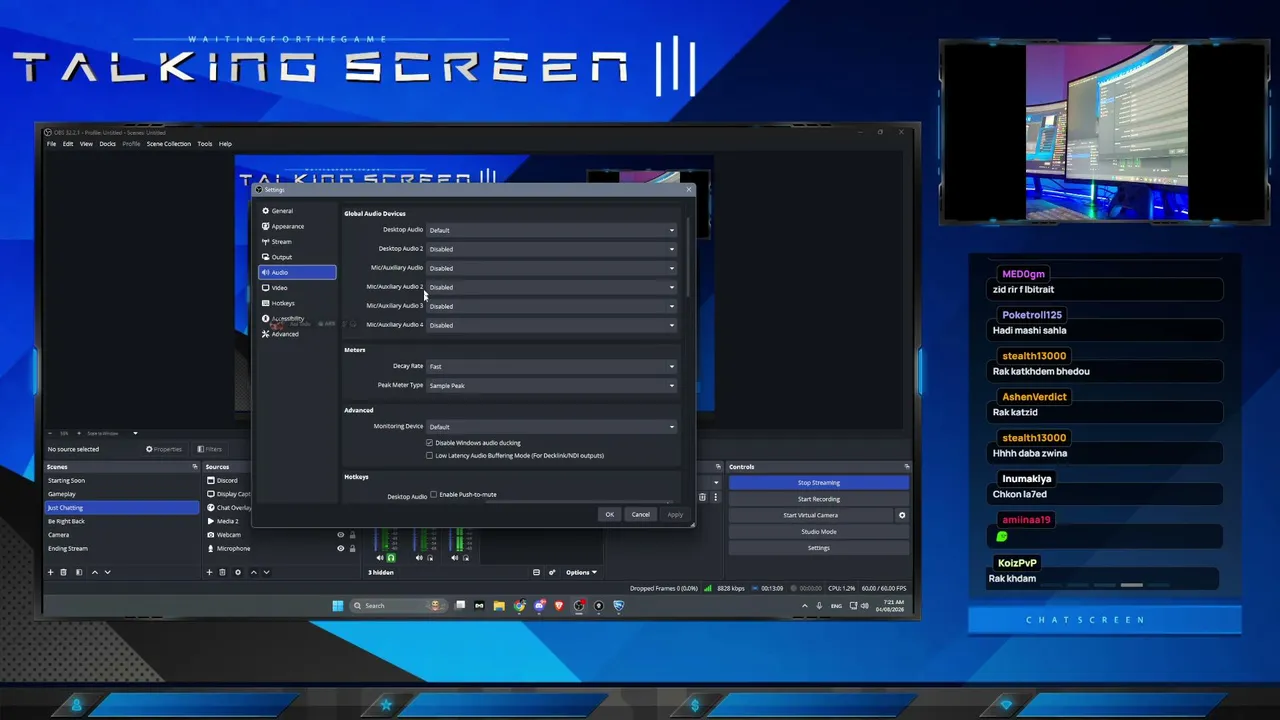Select the Starting Soon scene
1280x720 pixels.
122,481
